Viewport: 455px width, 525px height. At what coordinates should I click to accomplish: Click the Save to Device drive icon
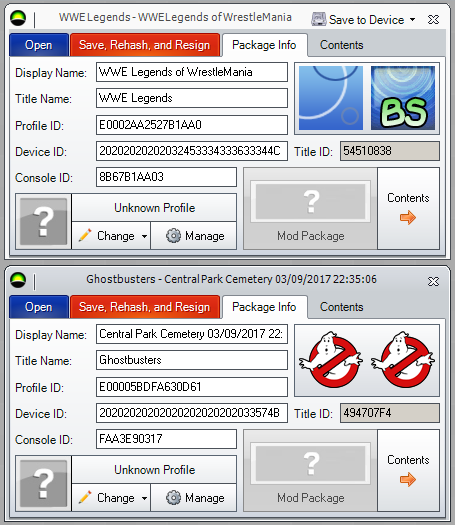(319, 19)
